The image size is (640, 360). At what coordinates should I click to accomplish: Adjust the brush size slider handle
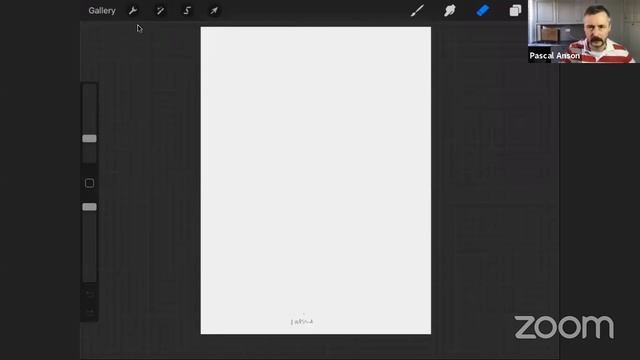[89, 139]
